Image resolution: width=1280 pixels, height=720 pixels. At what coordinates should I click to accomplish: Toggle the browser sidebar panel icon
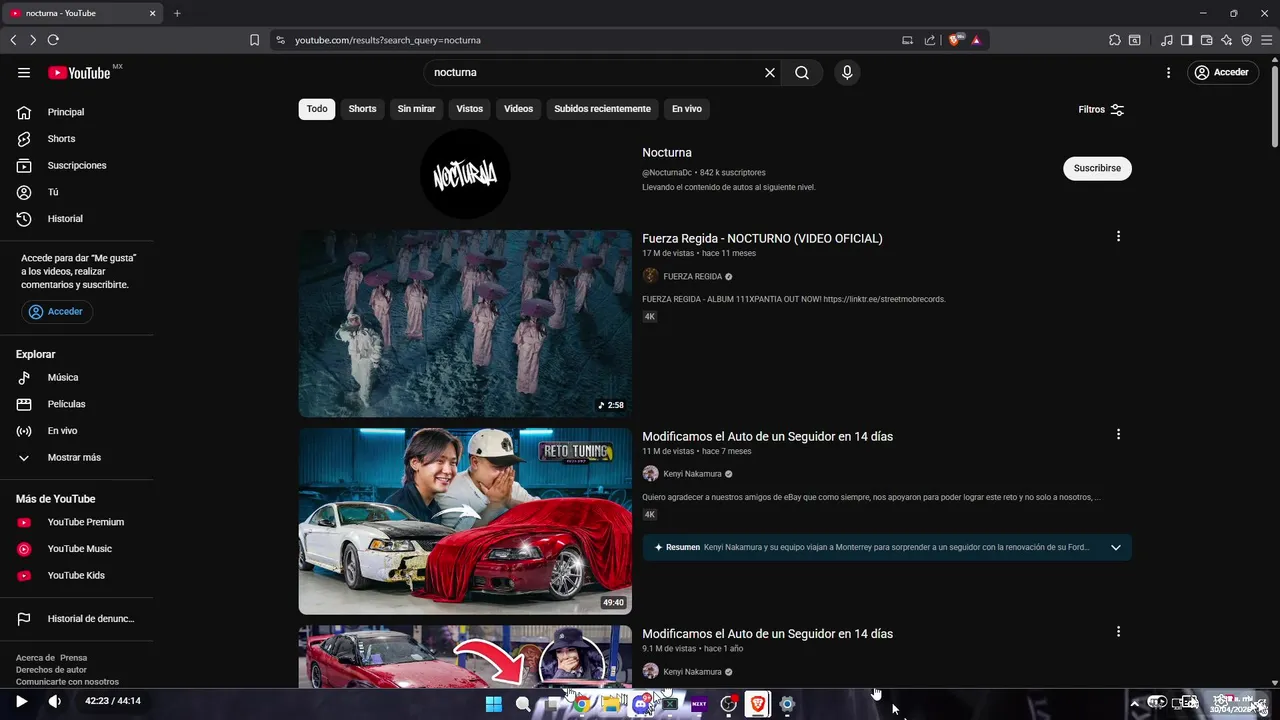pyautogui.click(x=1186, y=40)
